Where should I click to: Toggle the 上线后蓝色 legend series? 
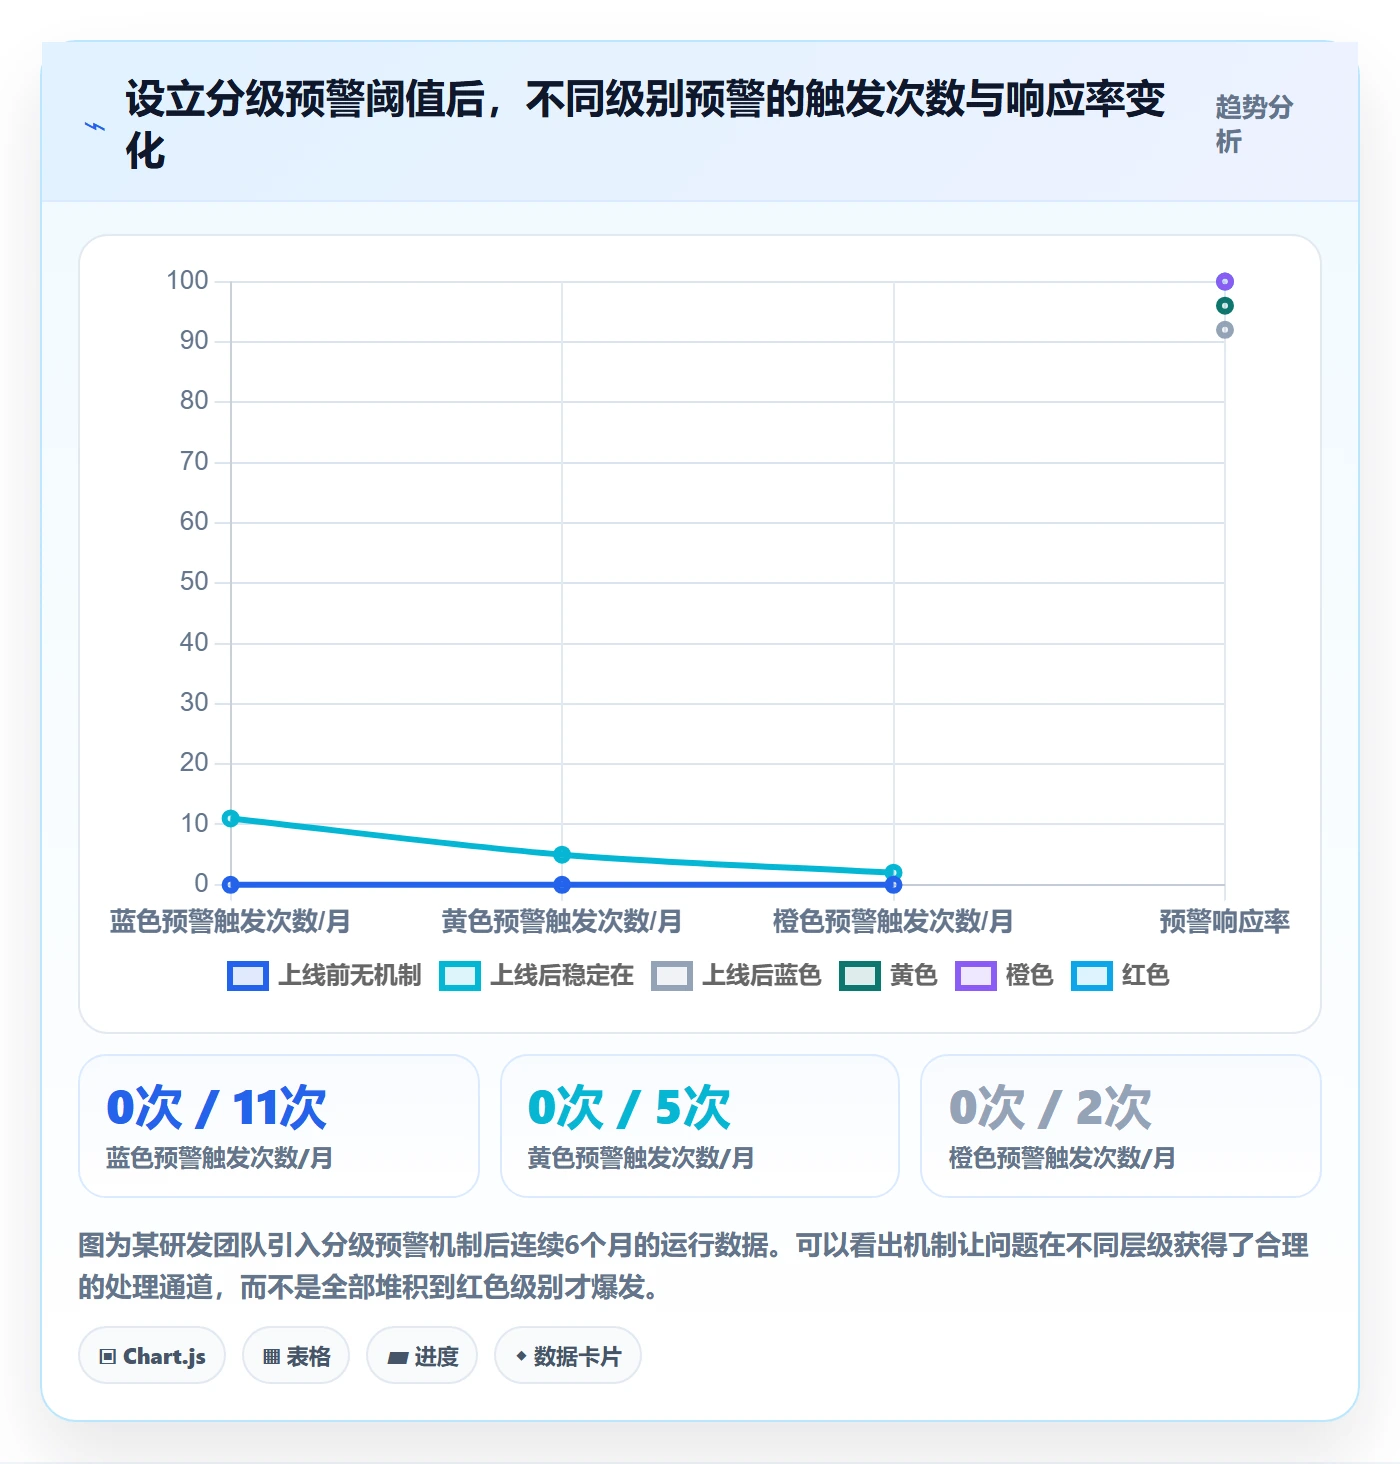point(736,975)
